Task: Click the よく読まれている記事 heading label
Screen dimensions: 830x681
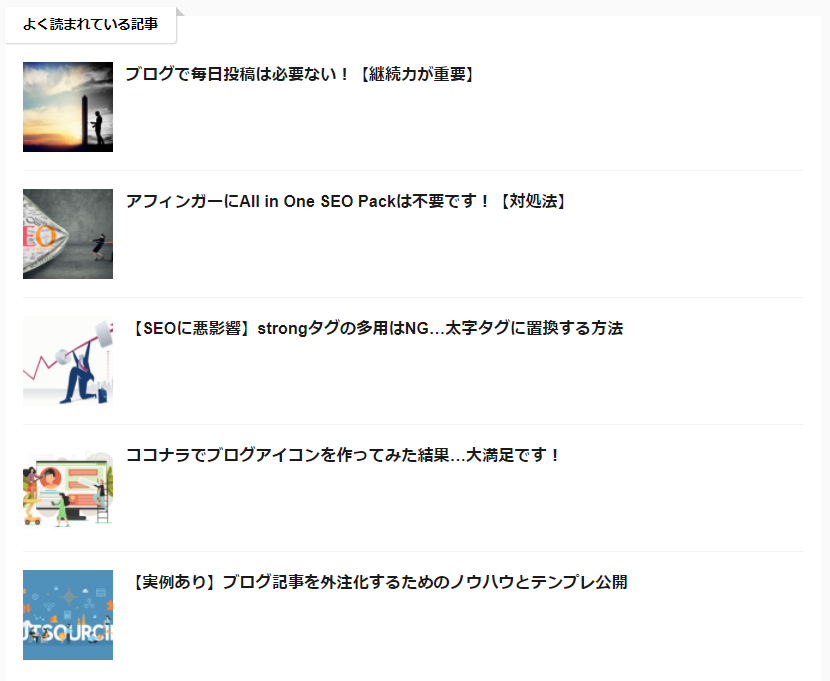Action: 91,24
